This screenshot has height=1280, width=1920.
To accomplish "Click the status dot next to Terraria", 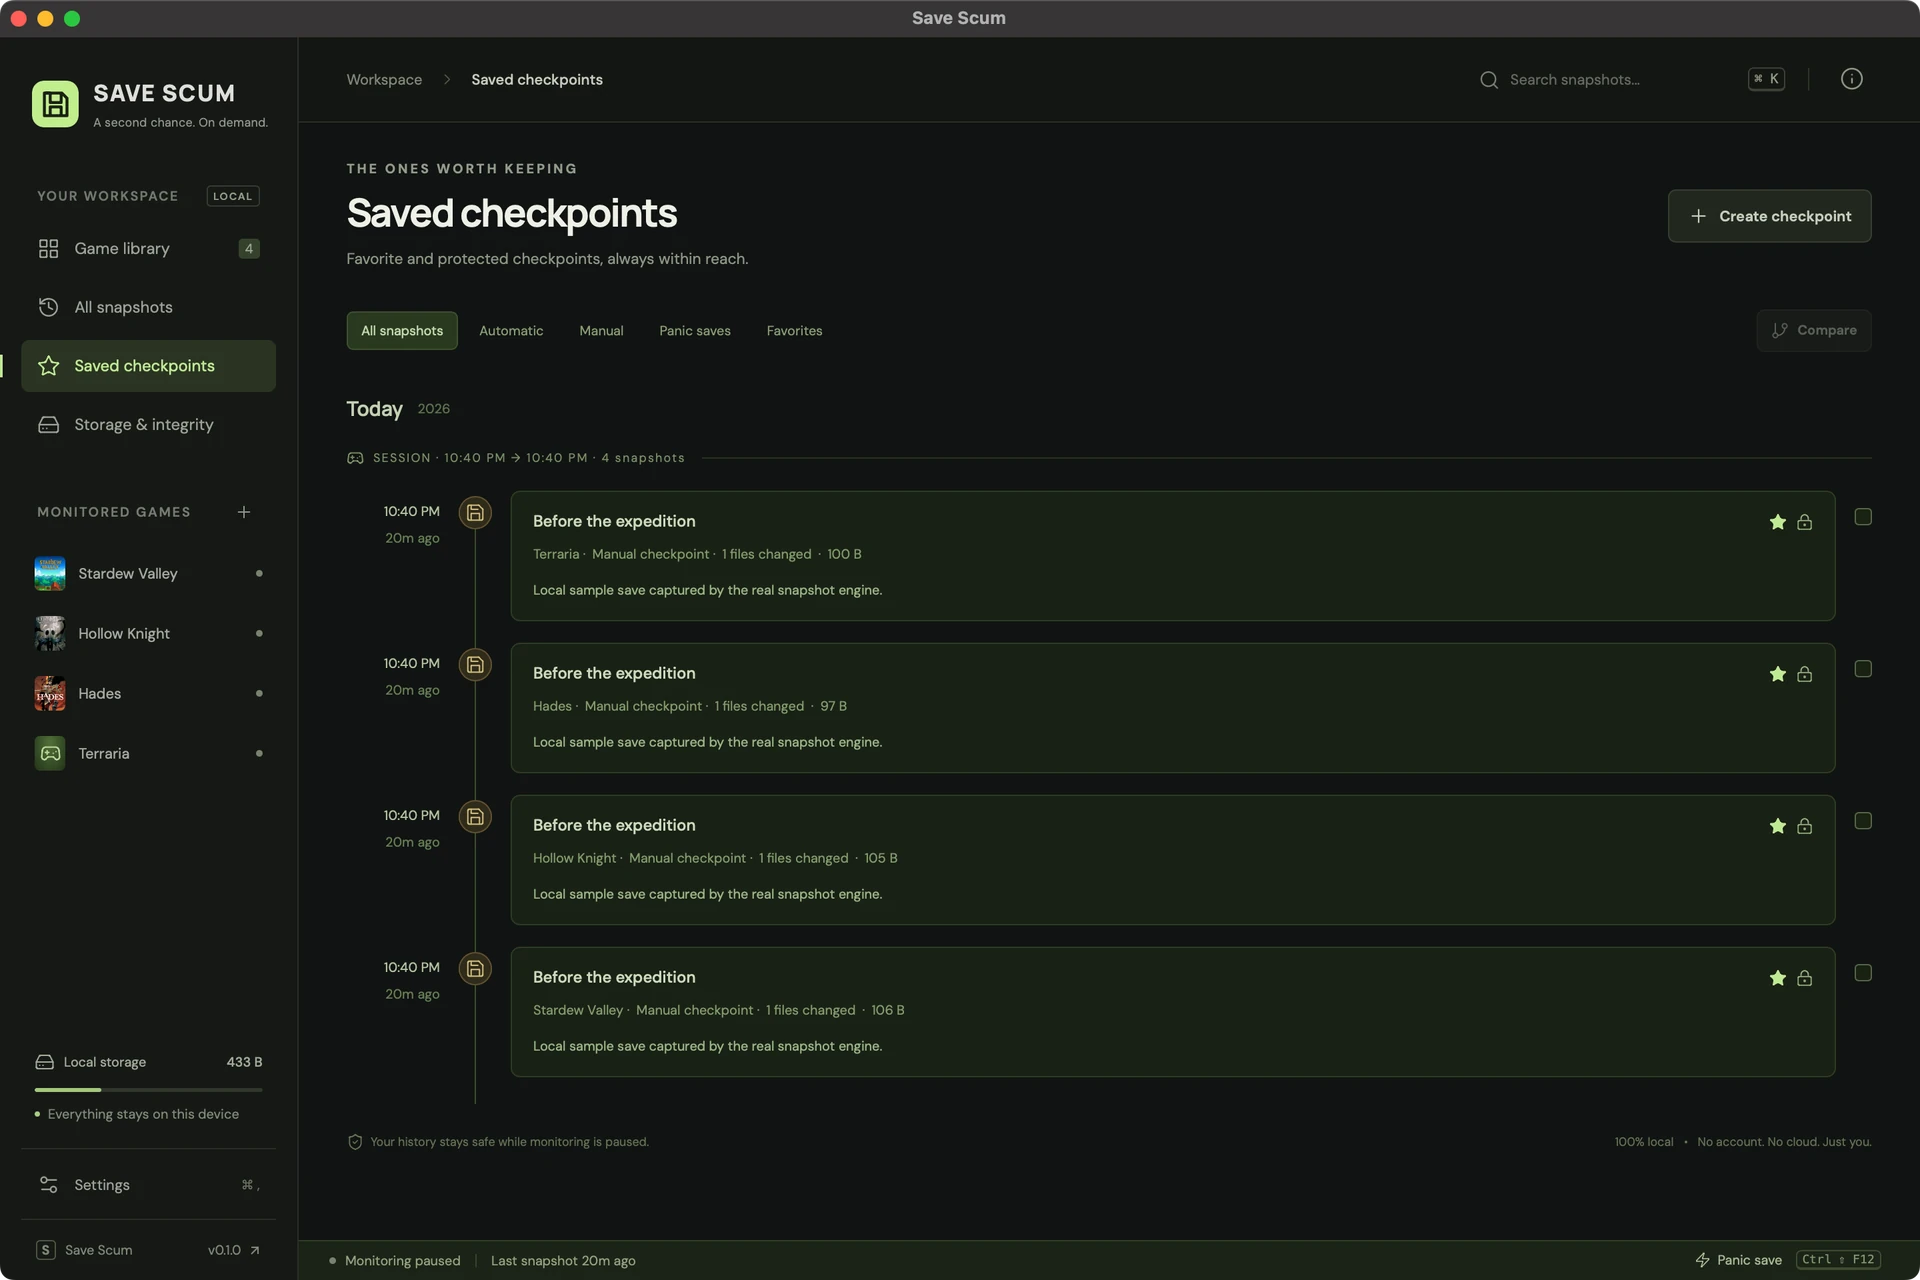I will (x=259, y=754).
